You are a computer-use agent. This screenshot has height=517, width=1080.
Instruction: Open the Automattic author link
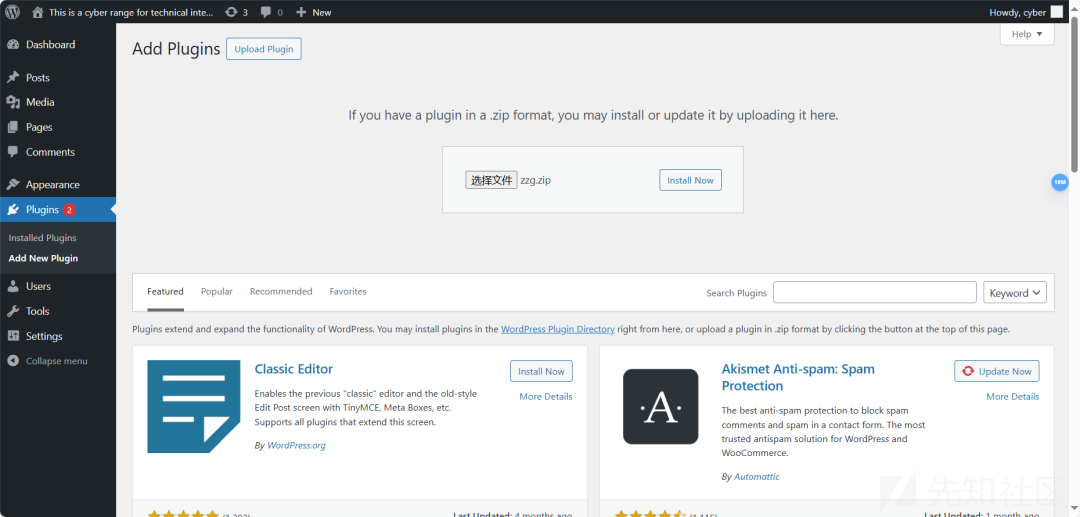(757, 476)
